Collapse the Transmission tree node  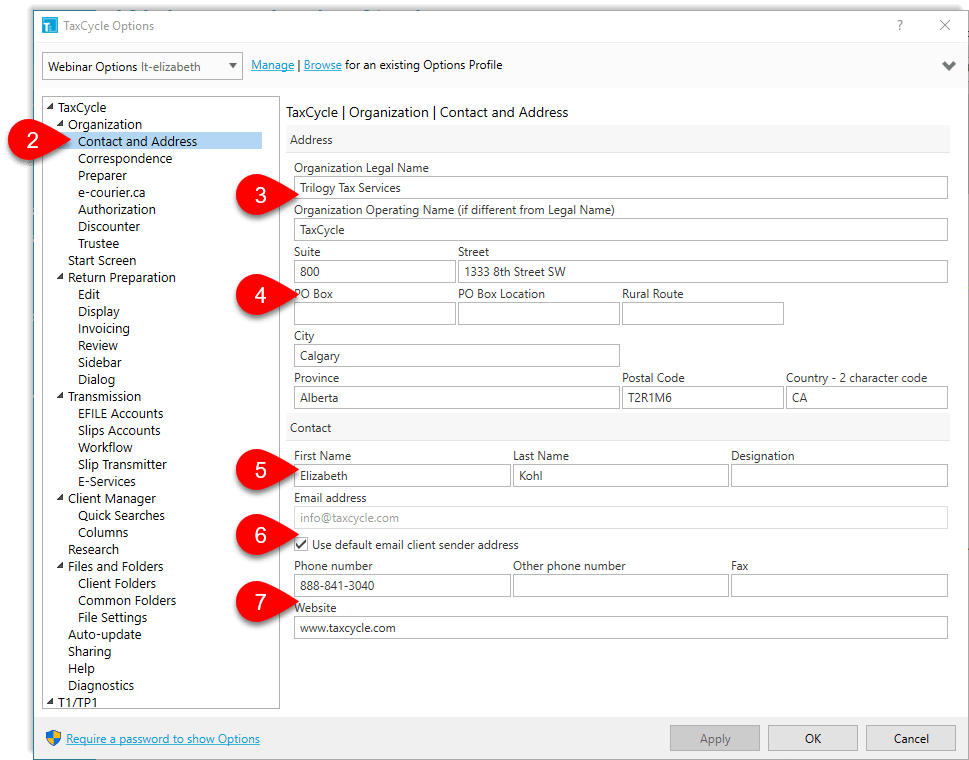coord(61,395)
